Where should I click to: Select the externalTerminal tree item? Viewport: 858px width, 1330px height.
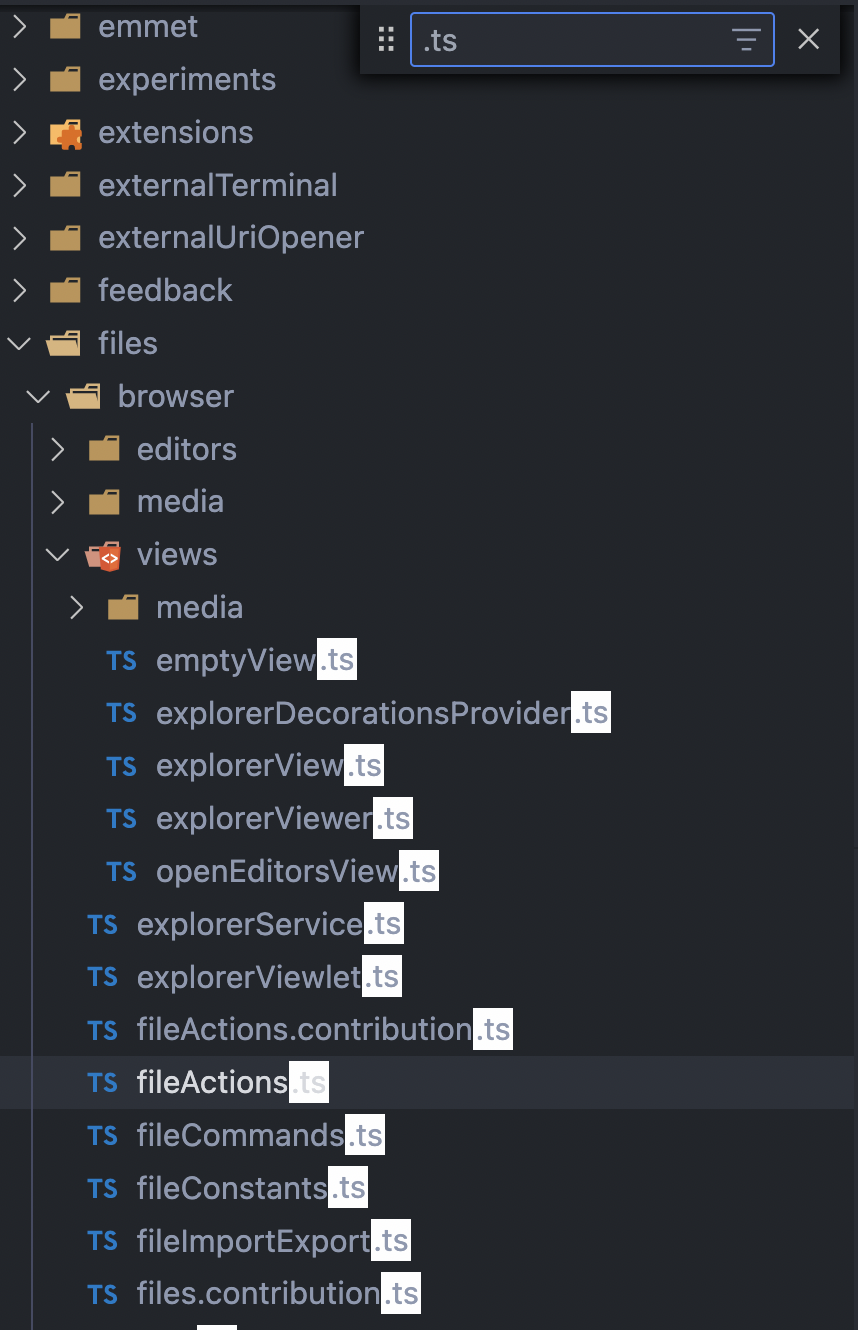(217, 185)
